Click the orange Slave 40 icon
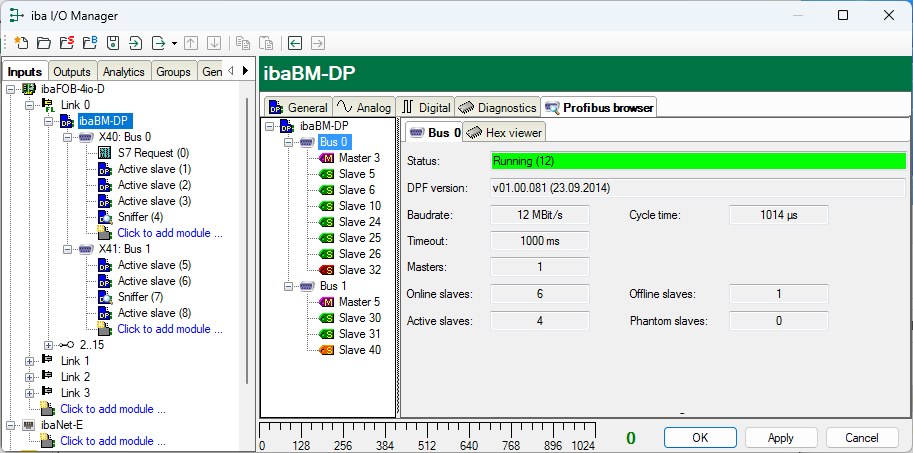 [327, 350]
